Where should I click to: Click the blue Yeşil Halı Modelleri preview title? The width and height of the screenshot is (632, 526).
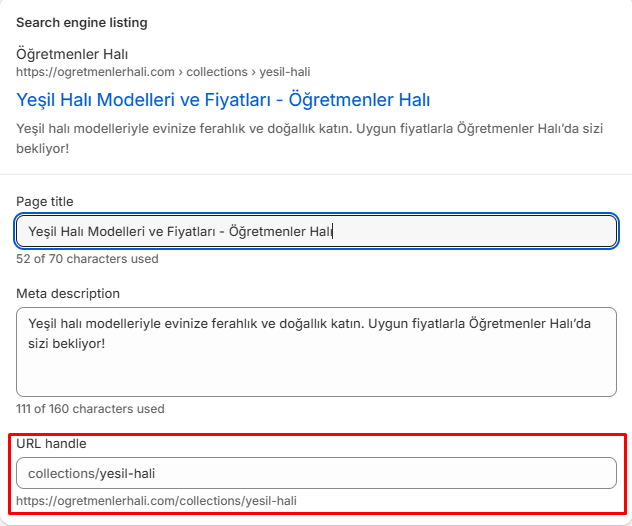coord(223,100)
